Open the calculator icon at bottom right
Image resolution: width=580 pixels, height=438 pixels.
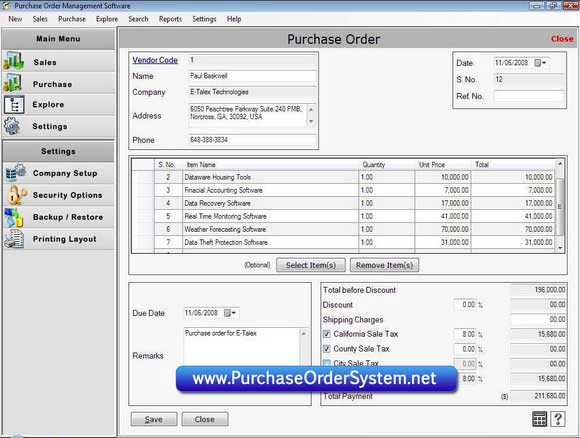pos(539,419)
